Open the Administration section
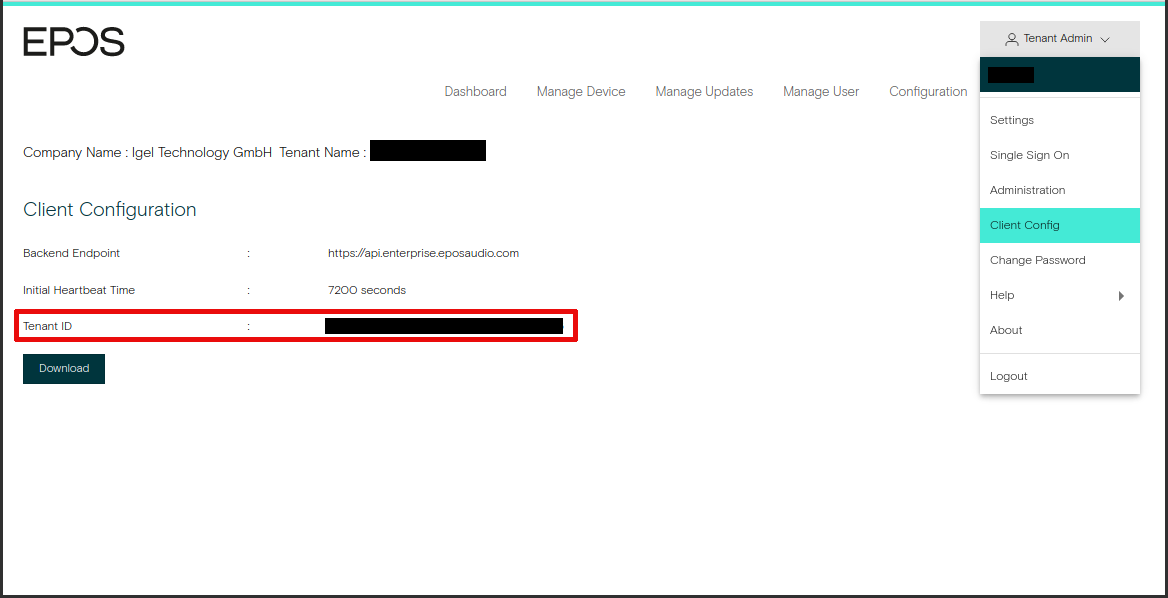The image size is (1168, 598). pyautogui.click(x=1026, y=190)
